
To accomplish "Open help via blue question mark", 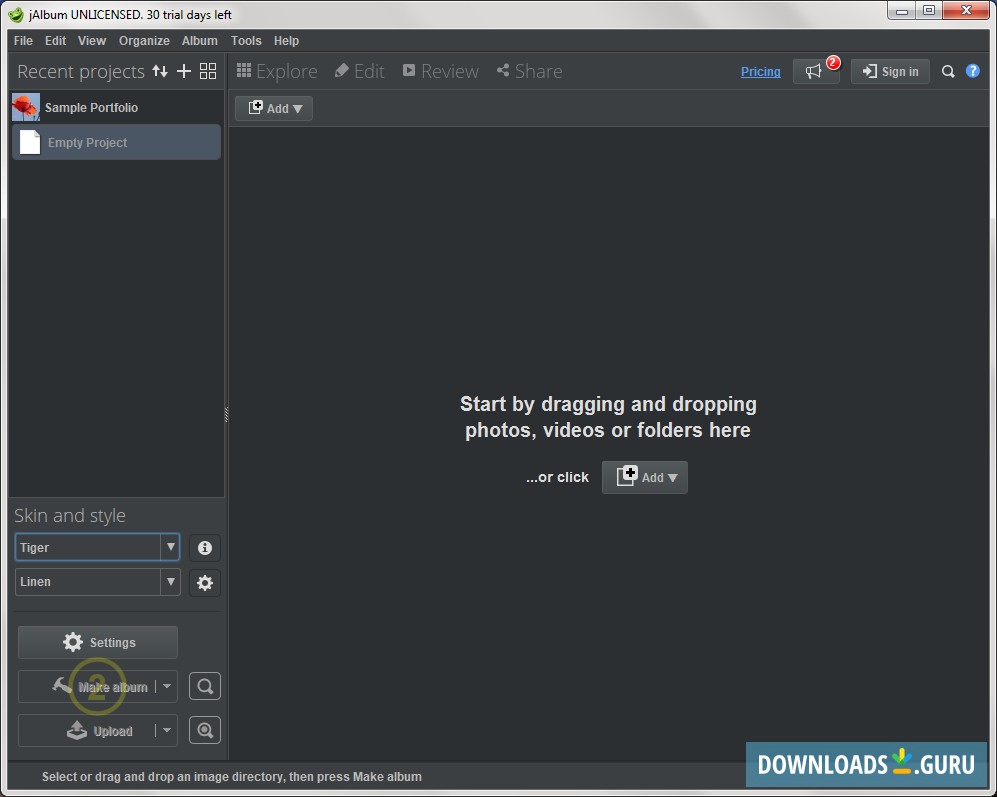I will [x=972, y=71].
